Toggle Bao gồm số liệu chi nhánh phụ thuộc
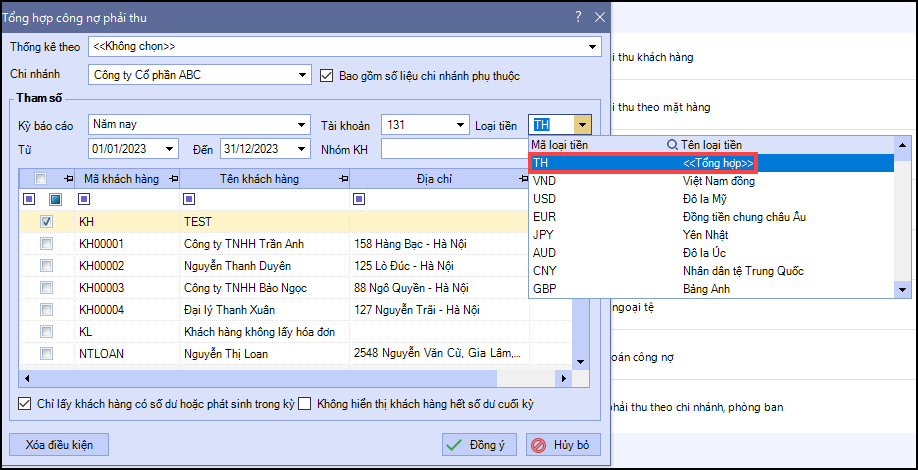 (x=326, y=75)
